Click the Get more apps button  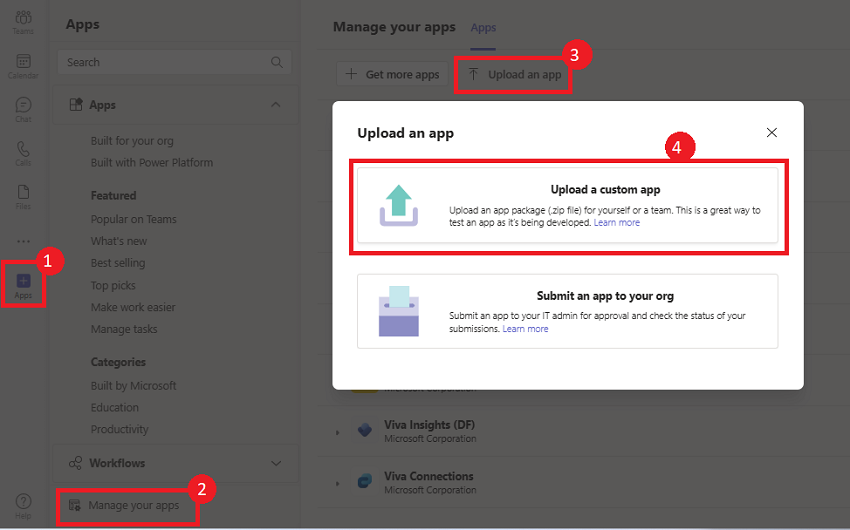pos(392,74)
